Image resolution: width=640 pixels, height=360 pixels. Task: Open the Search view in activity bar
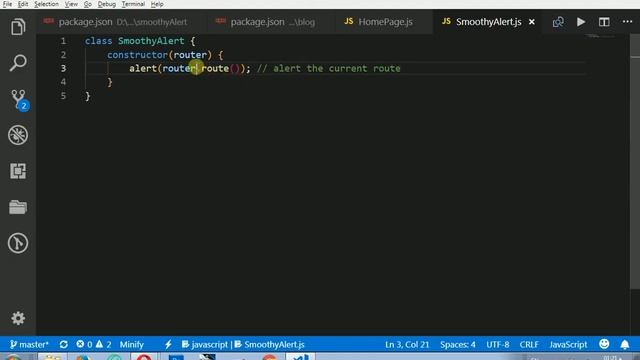(18, 63)
